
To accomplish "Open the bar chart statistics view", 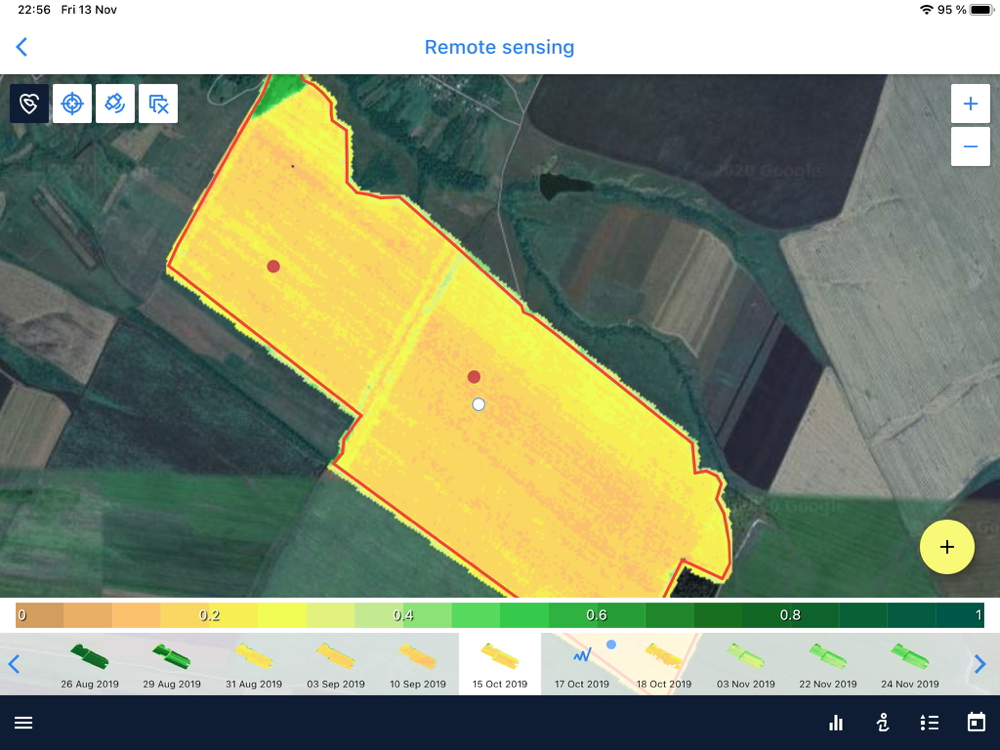I will click(835, 723).
